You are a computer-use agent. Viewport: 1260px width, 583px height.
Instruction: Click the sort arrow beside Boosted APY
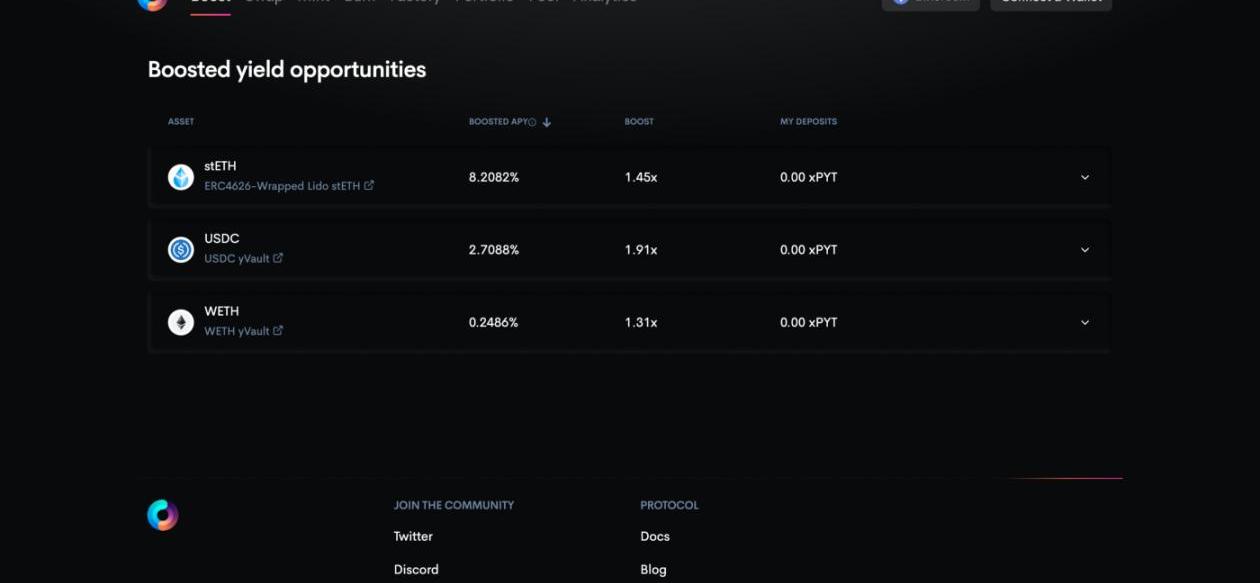[547, 122]
